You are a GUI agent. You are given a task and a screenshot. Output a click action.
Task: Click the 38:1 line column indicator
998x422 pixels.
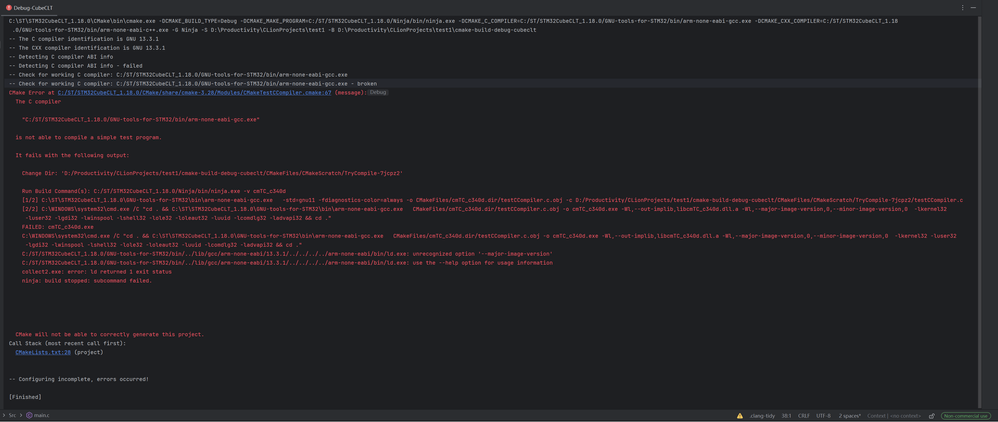pyautogui.click(x=786, y=415)
